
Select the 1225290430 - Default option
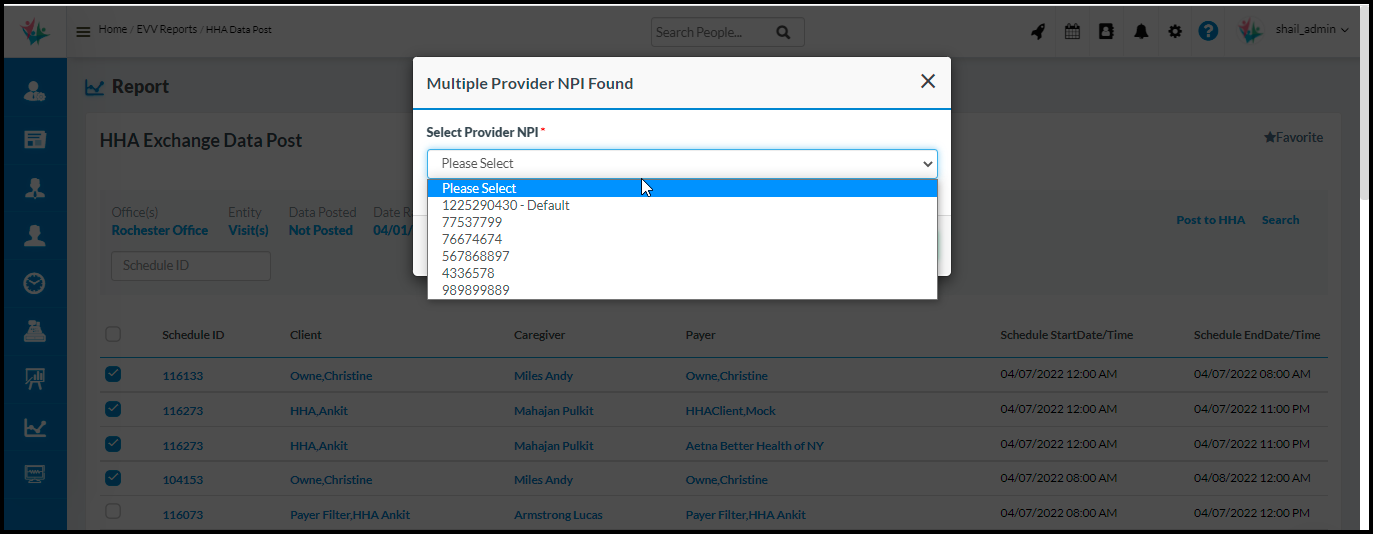505,205
